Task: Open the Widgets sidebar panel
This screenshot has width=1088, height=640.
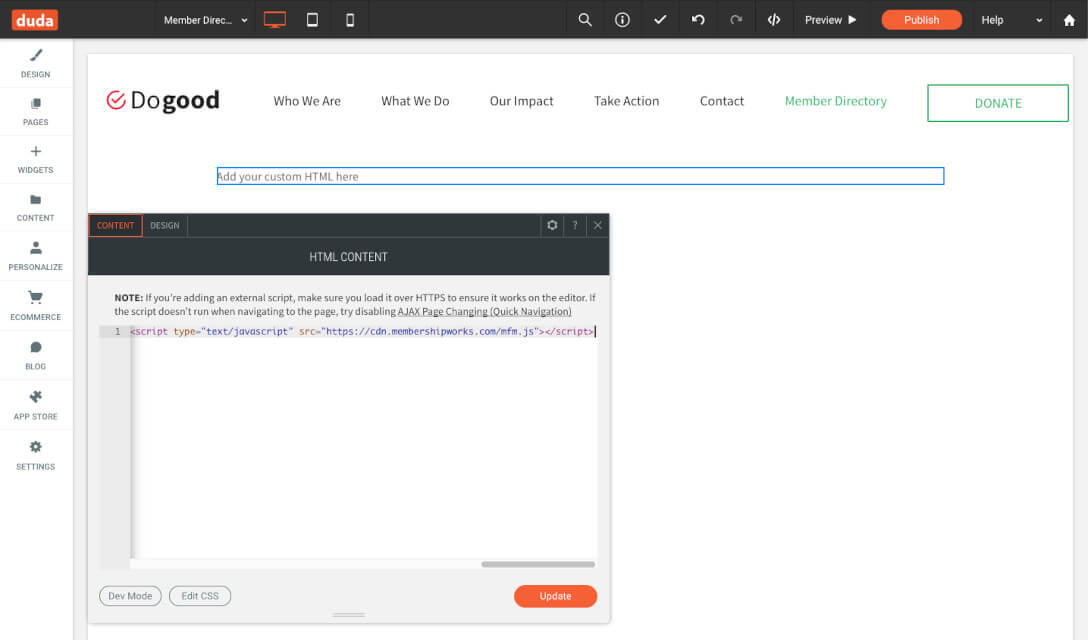Action: coord(35,159)
